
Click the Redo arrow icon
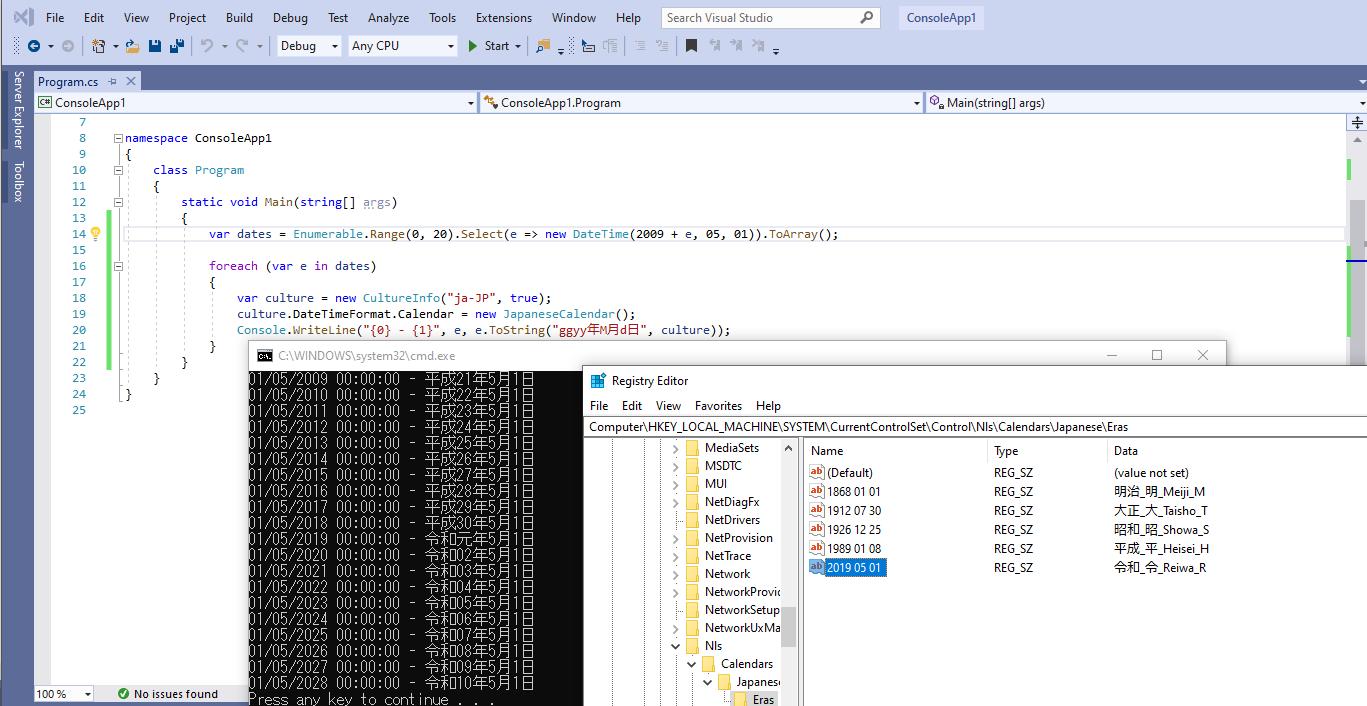(242, 46)
